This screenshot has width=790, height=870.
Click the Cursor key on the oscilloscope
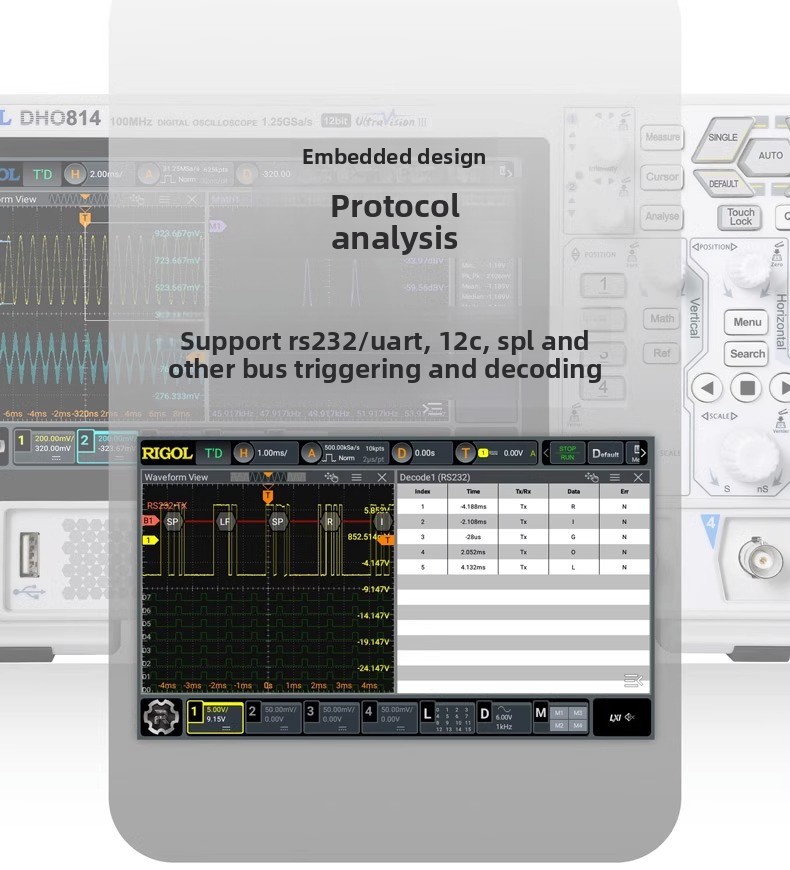[662, 177]
